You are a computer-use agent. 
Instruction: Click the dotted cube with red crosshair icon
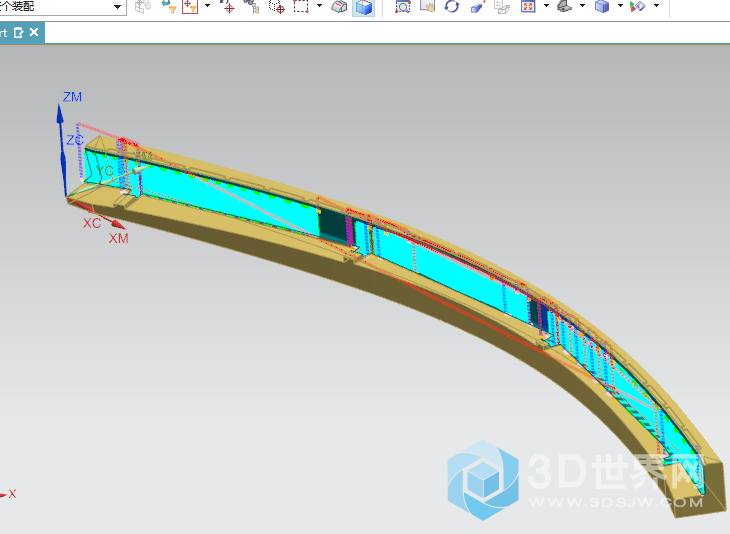[277, 7]
